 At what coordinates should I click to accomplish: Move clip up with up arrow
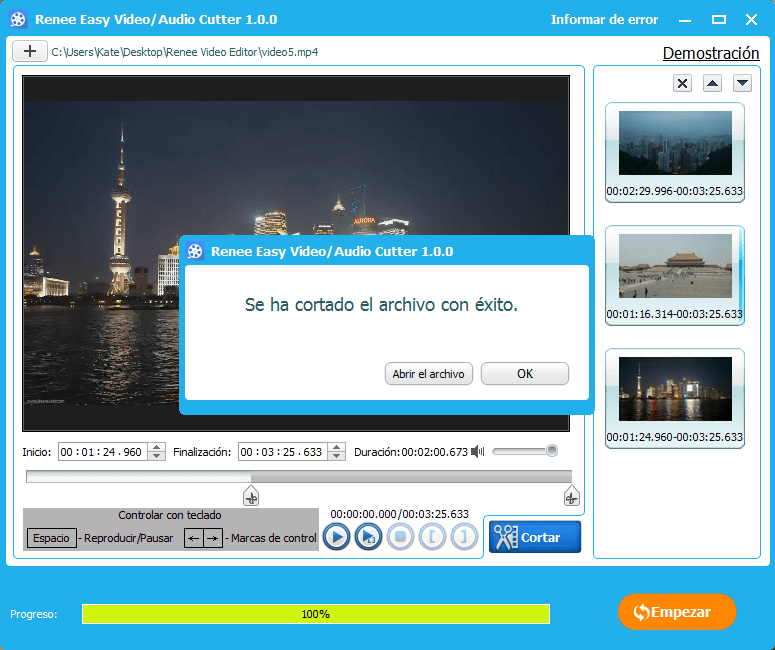point(712,83)
